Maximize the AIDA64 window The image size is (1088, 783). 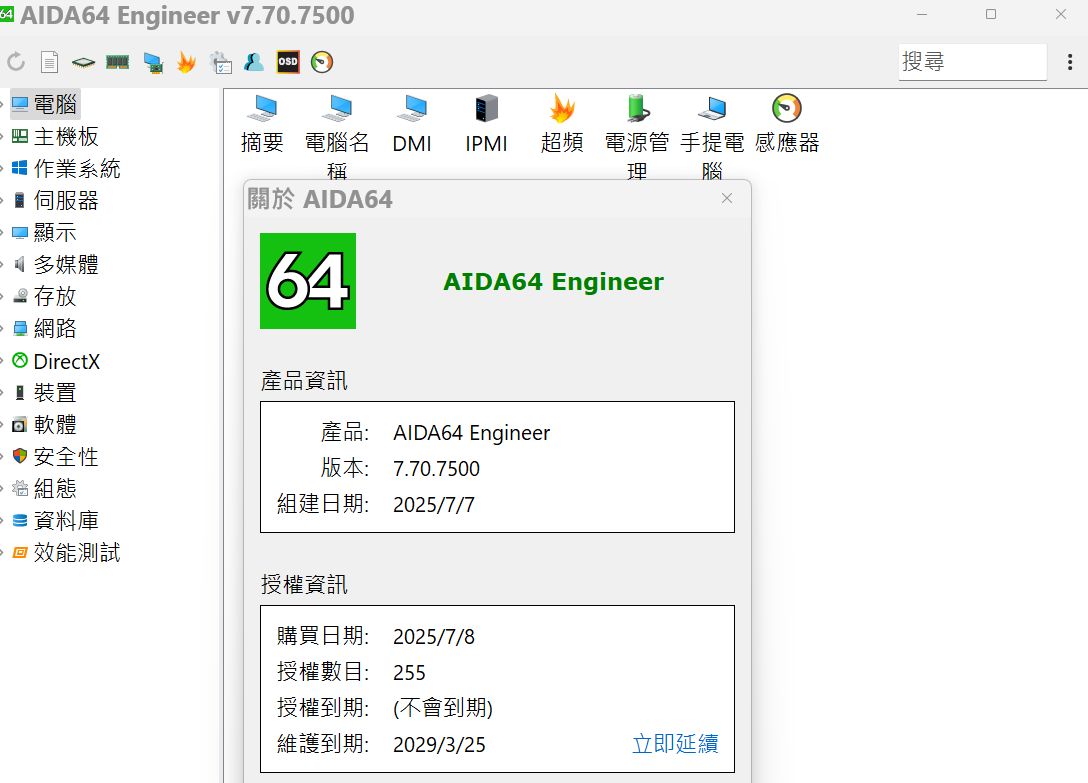pyautogui.click(x=991, y=15)
